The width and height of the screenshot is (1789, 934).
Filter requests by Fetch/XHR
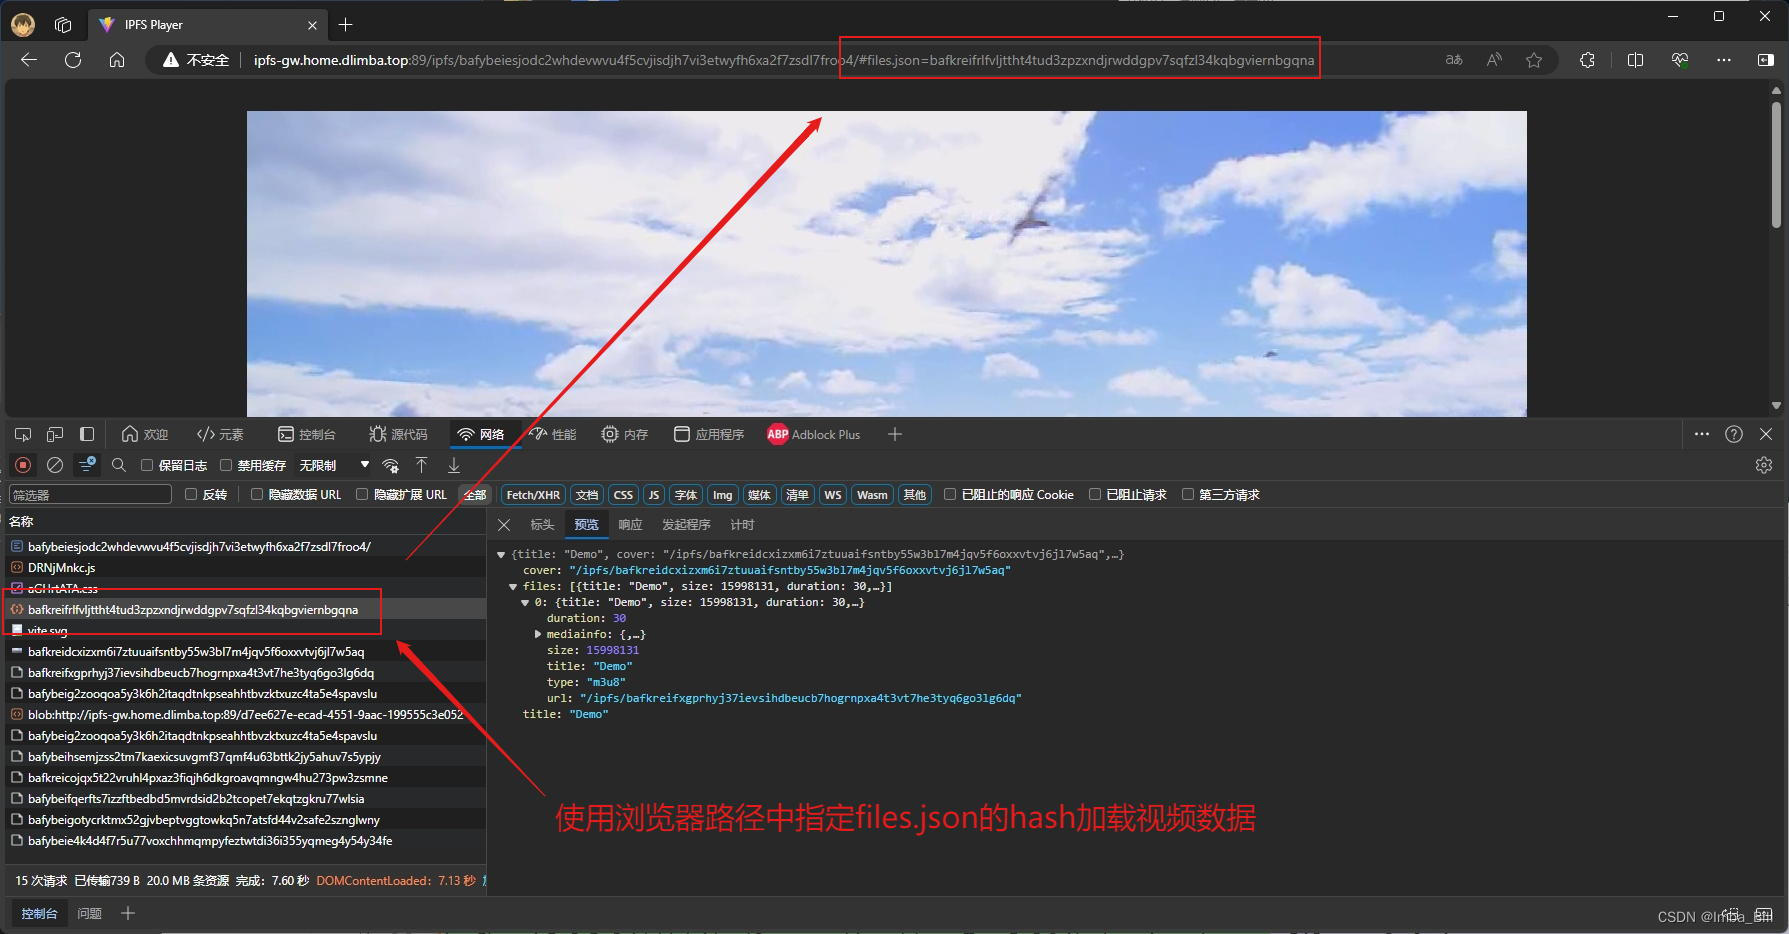pos(533,495)
